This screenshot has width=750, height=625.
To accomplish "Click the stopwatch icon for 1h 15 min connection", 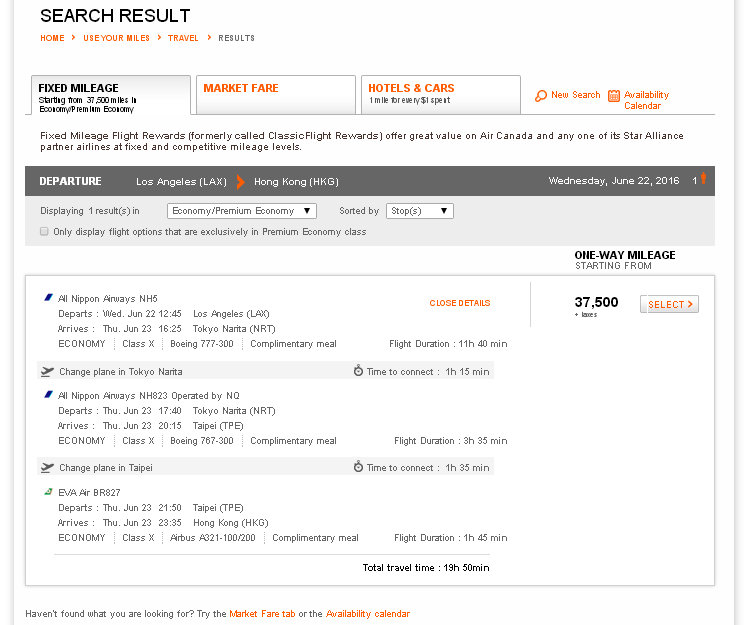I will [x=358, y=371].
